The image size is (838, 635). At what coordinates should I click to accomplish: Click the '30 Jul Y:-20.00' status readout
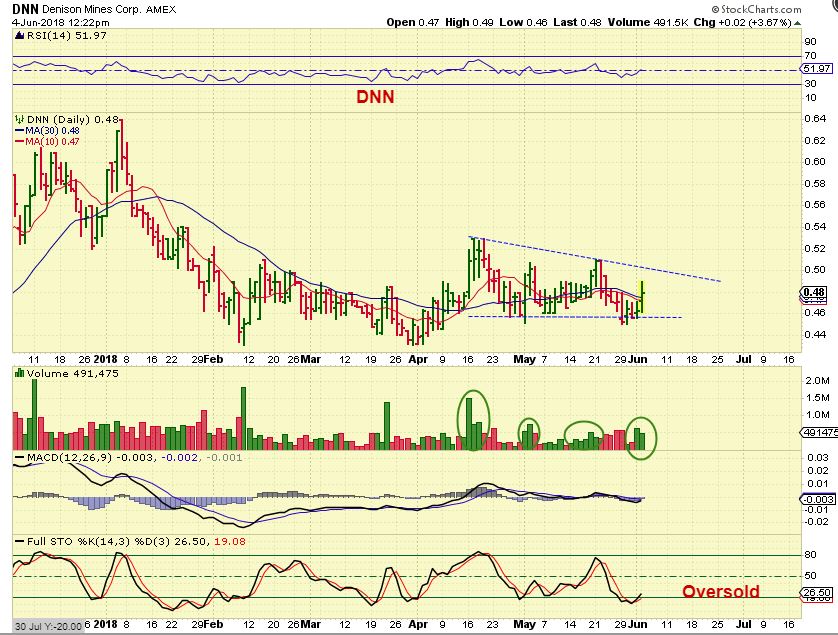49,626
